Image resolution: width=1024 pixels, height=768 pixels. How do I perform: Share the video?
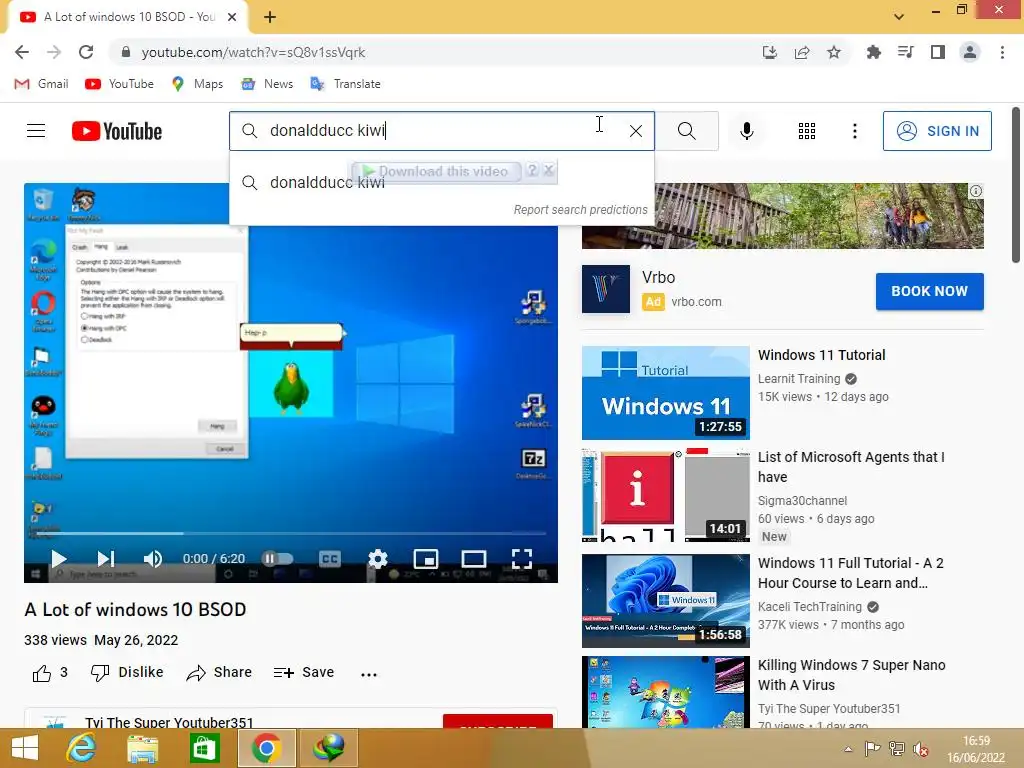(219, 673)
